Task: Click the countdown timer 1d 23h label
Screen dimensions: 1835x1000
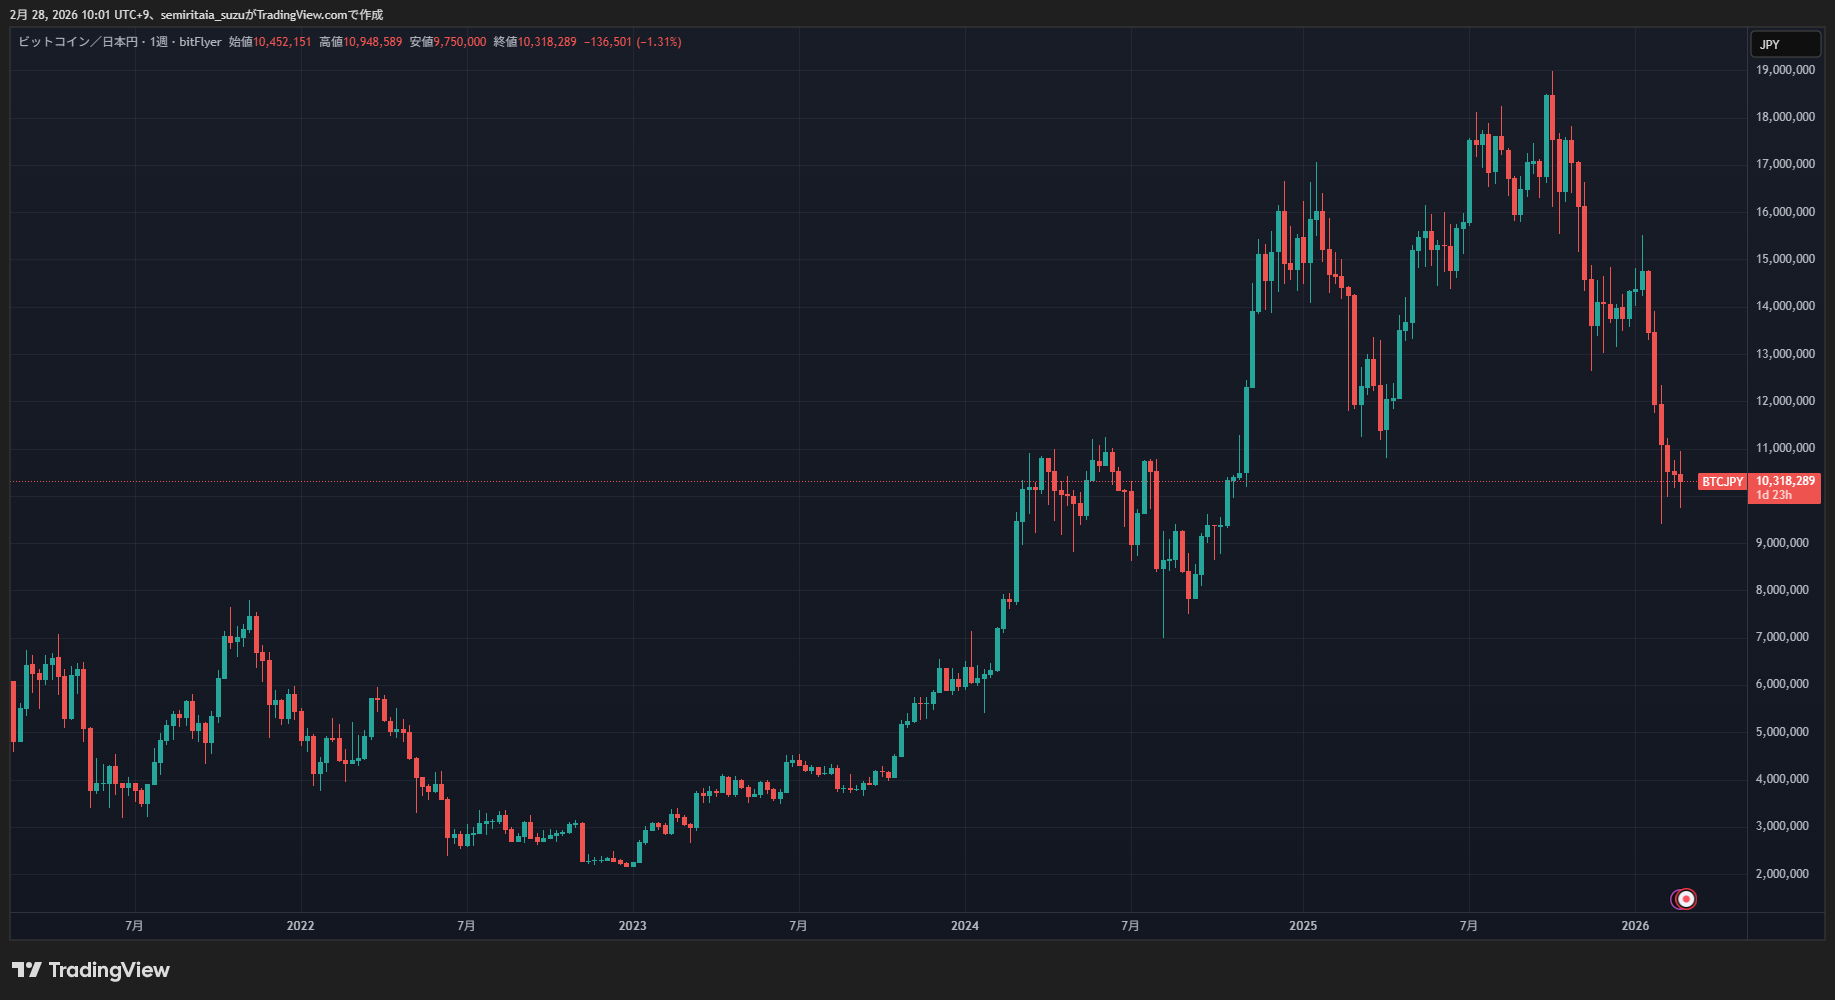Action: [1774, 495]
